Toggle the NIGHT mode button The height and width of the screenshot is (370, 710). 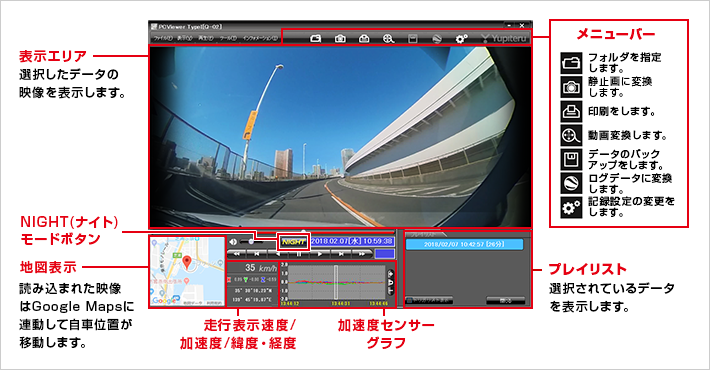click(293, 242)
